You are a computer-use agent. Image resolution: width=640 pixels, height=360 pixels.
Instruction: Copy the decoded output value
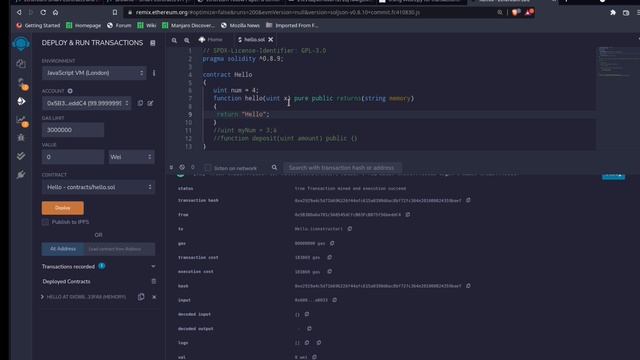coord(309,329)
